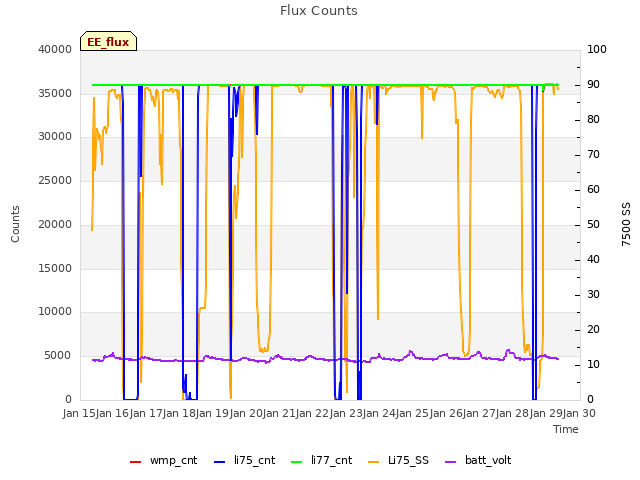This screenshot has height=480, width=640.
Task: Click the 35000 left axis tick label
Action: [x=55, y=93]
